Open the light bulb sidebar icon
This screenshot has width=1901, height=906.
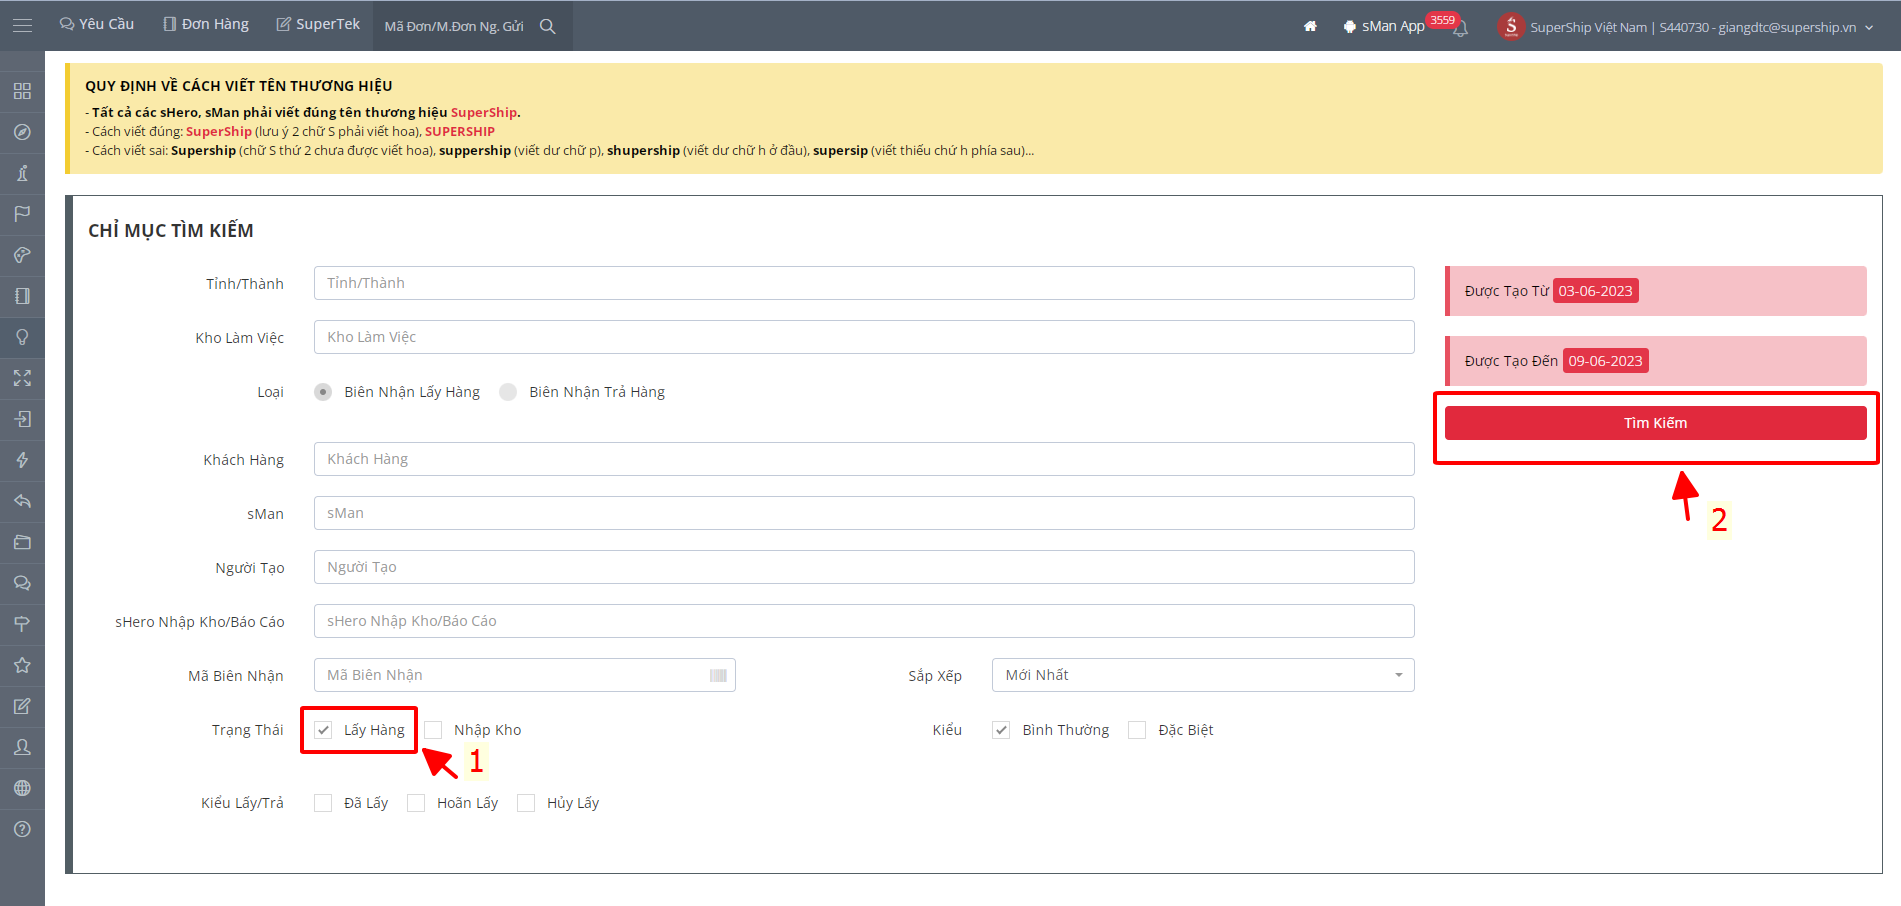(22, 337)
